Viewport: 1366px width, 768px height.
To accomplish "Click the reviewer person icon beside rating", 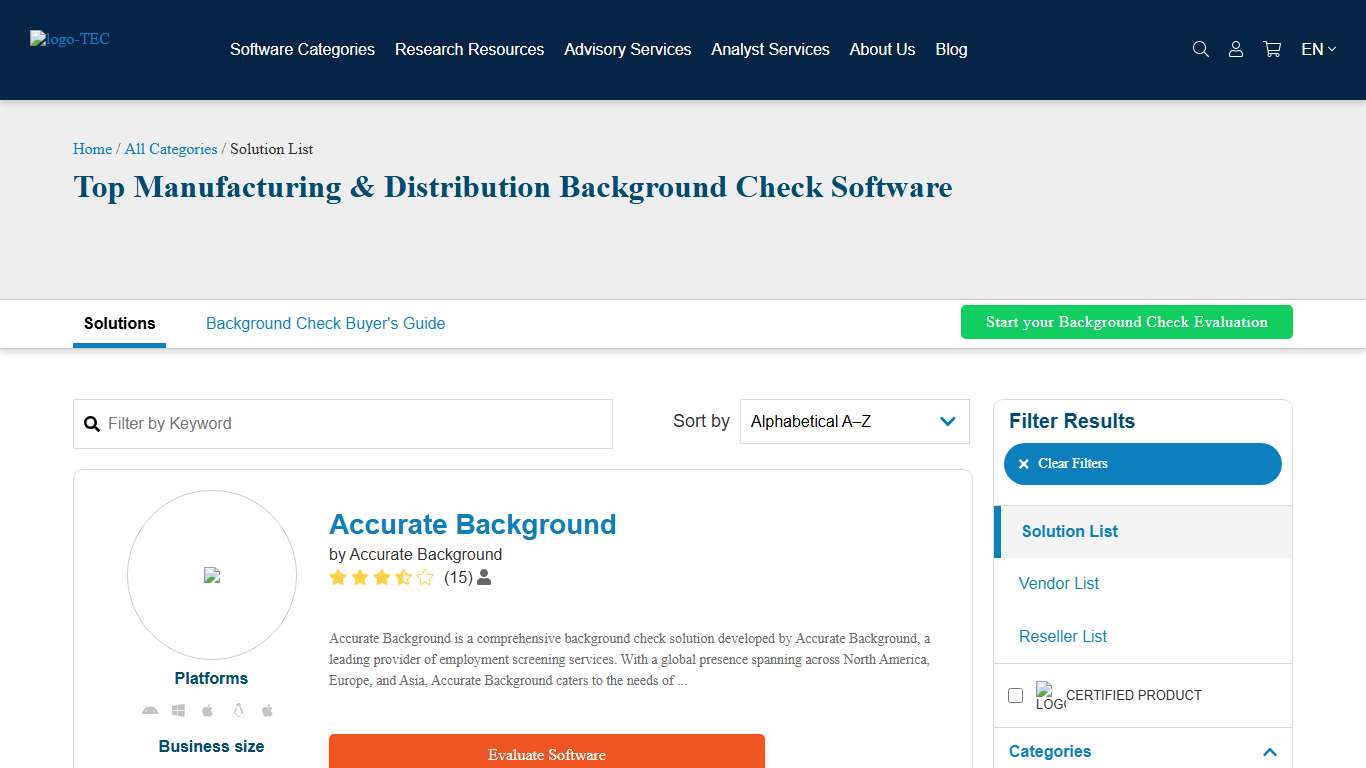I will pos(482,577).
